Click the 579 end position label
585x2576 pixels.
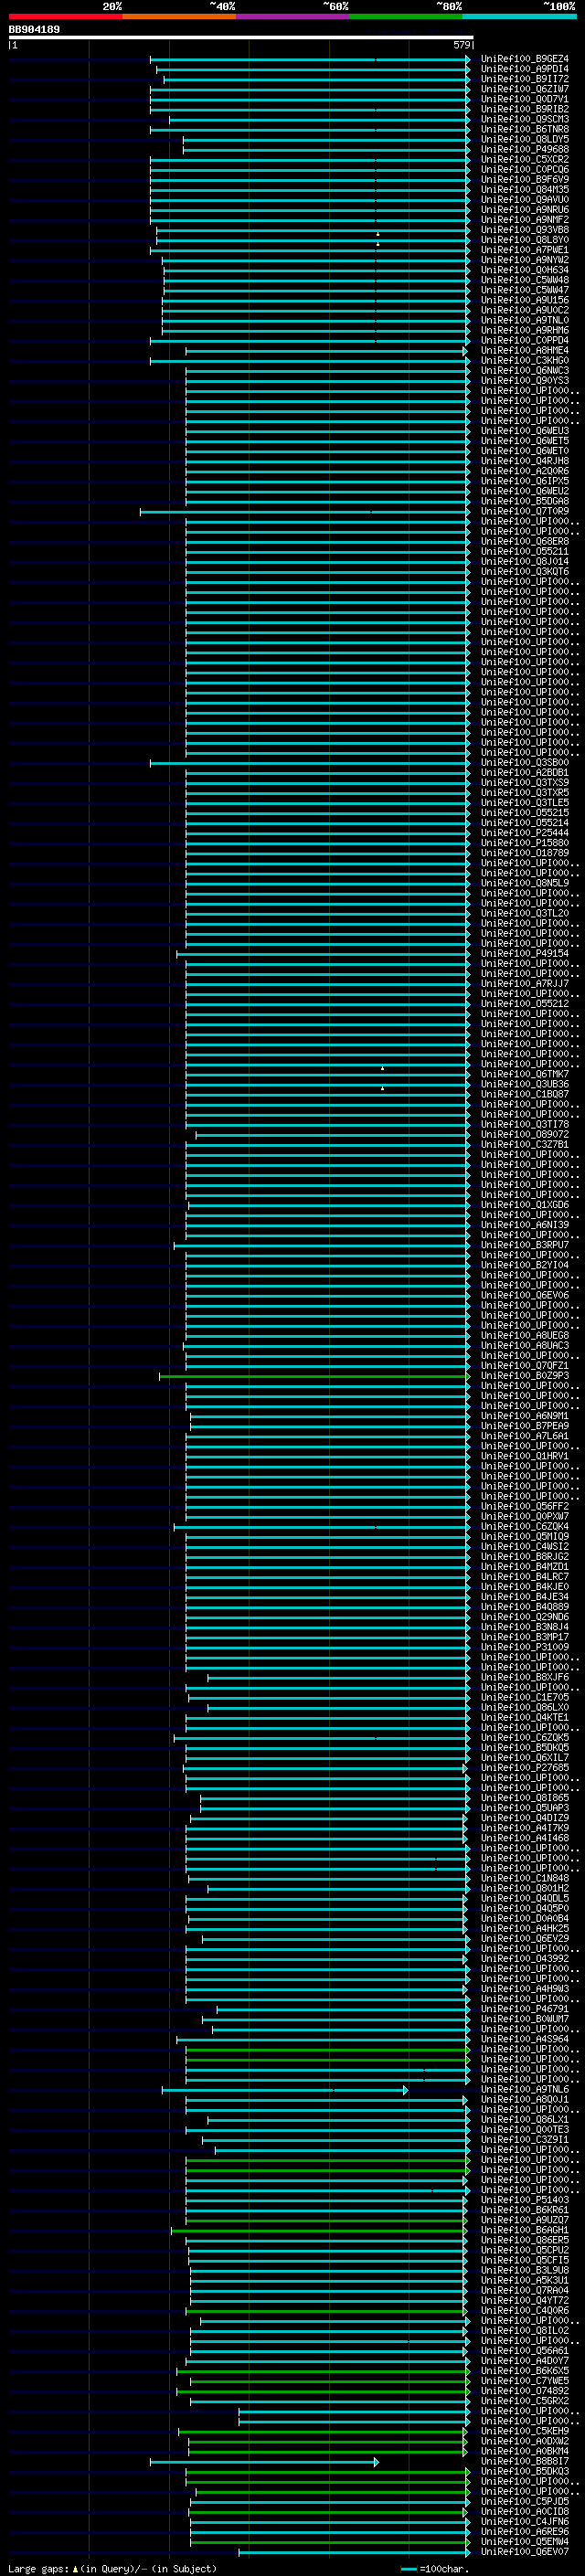(461, 45)
